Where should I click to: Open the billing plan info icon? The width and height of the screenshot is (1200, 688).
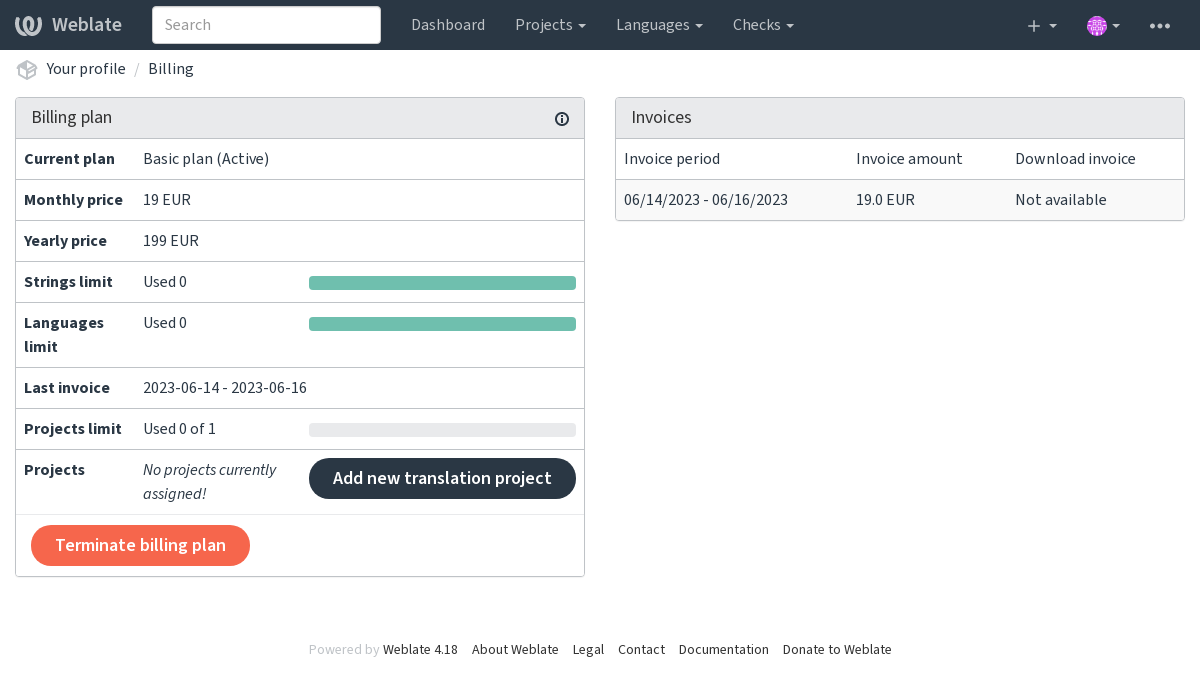562,119
